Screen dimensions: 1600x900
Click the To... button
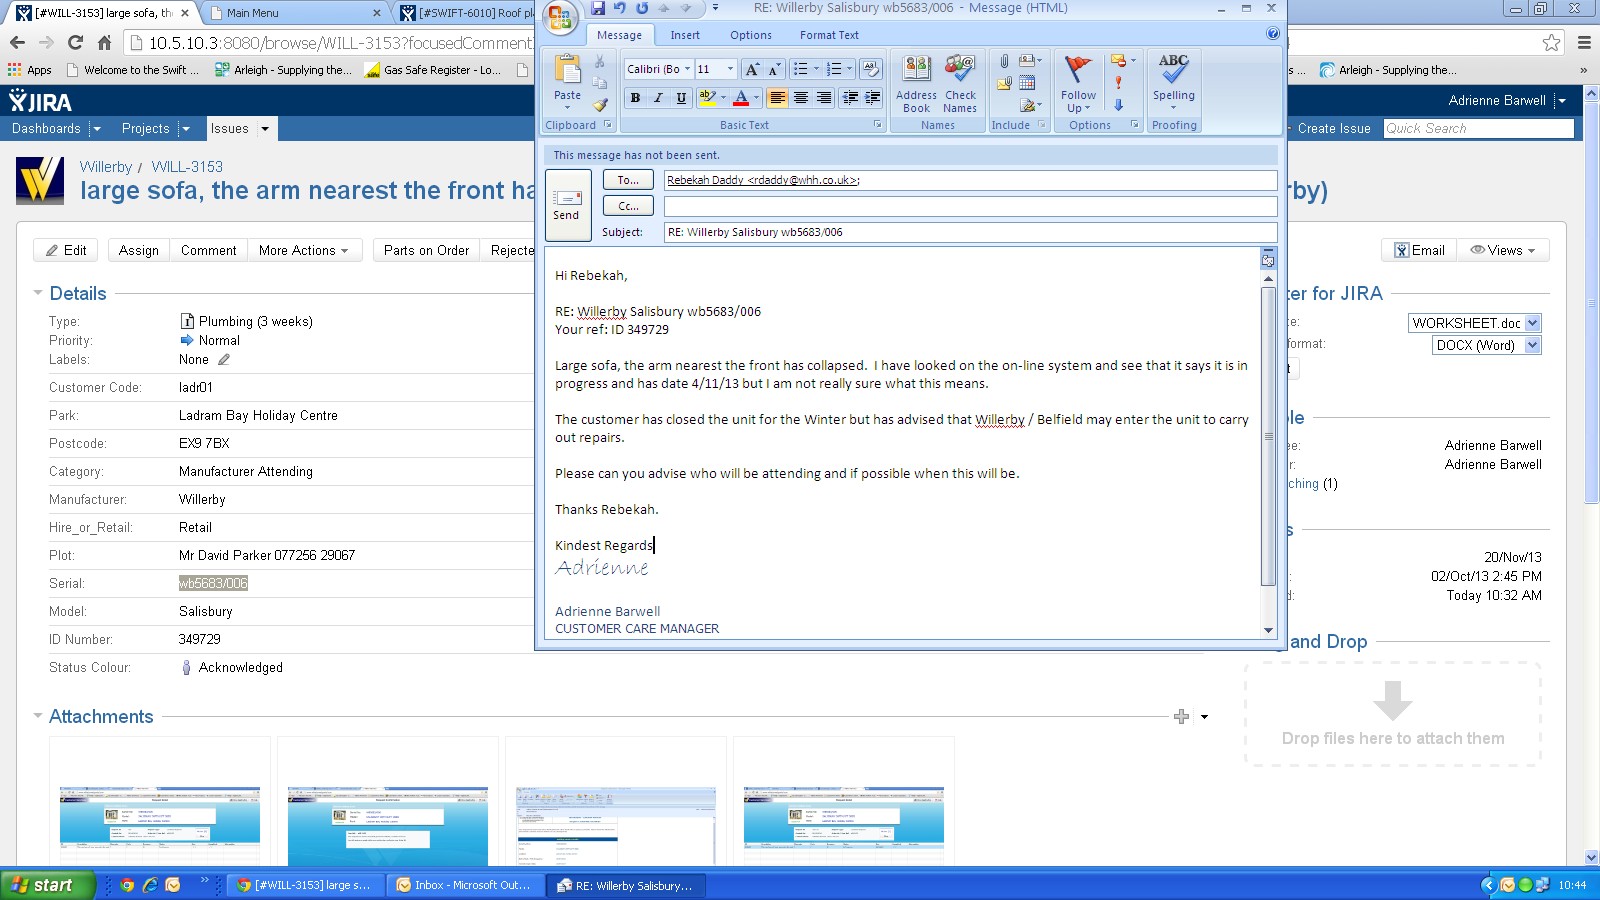click(x=628, y=180)
